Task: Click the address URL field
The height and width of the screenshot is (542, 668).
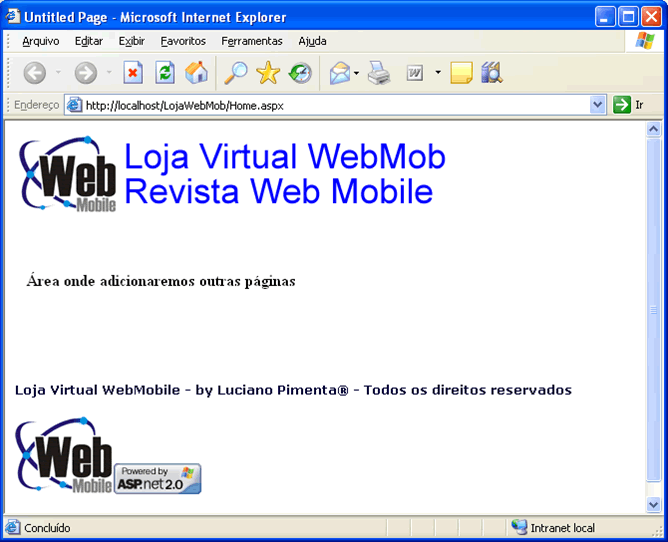Action: tap(337, 105)
